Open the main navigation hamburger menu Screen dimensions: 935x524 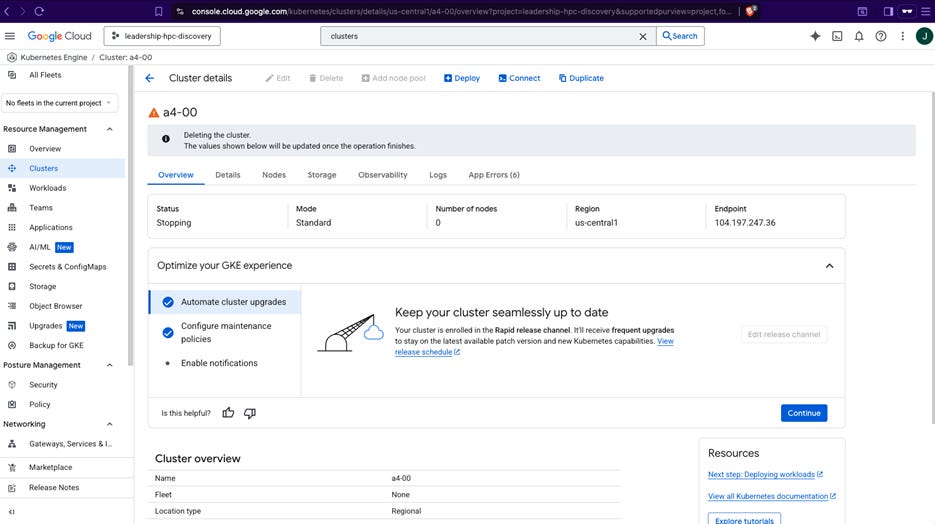10,36
